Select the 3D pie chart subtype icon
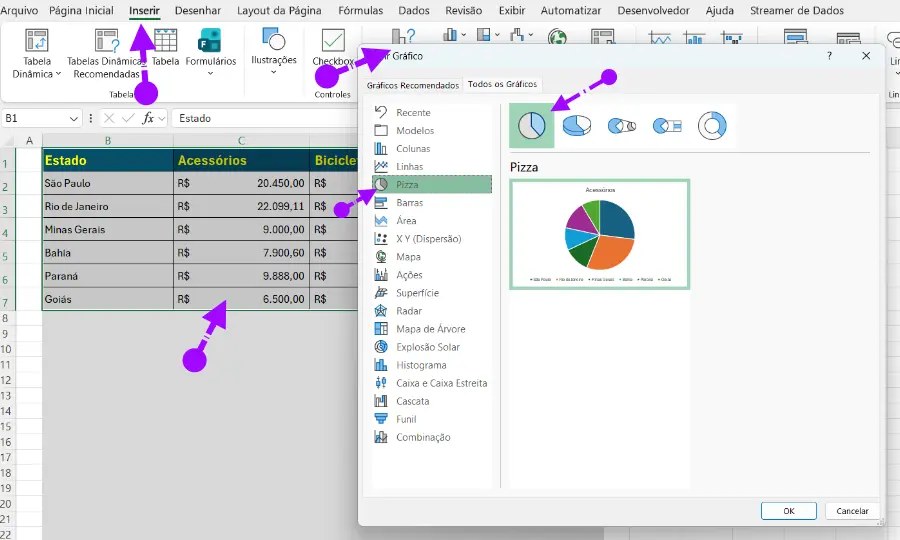Image resolution: width=900 pixels, height=540 pixels. click(x=575, y=126)
